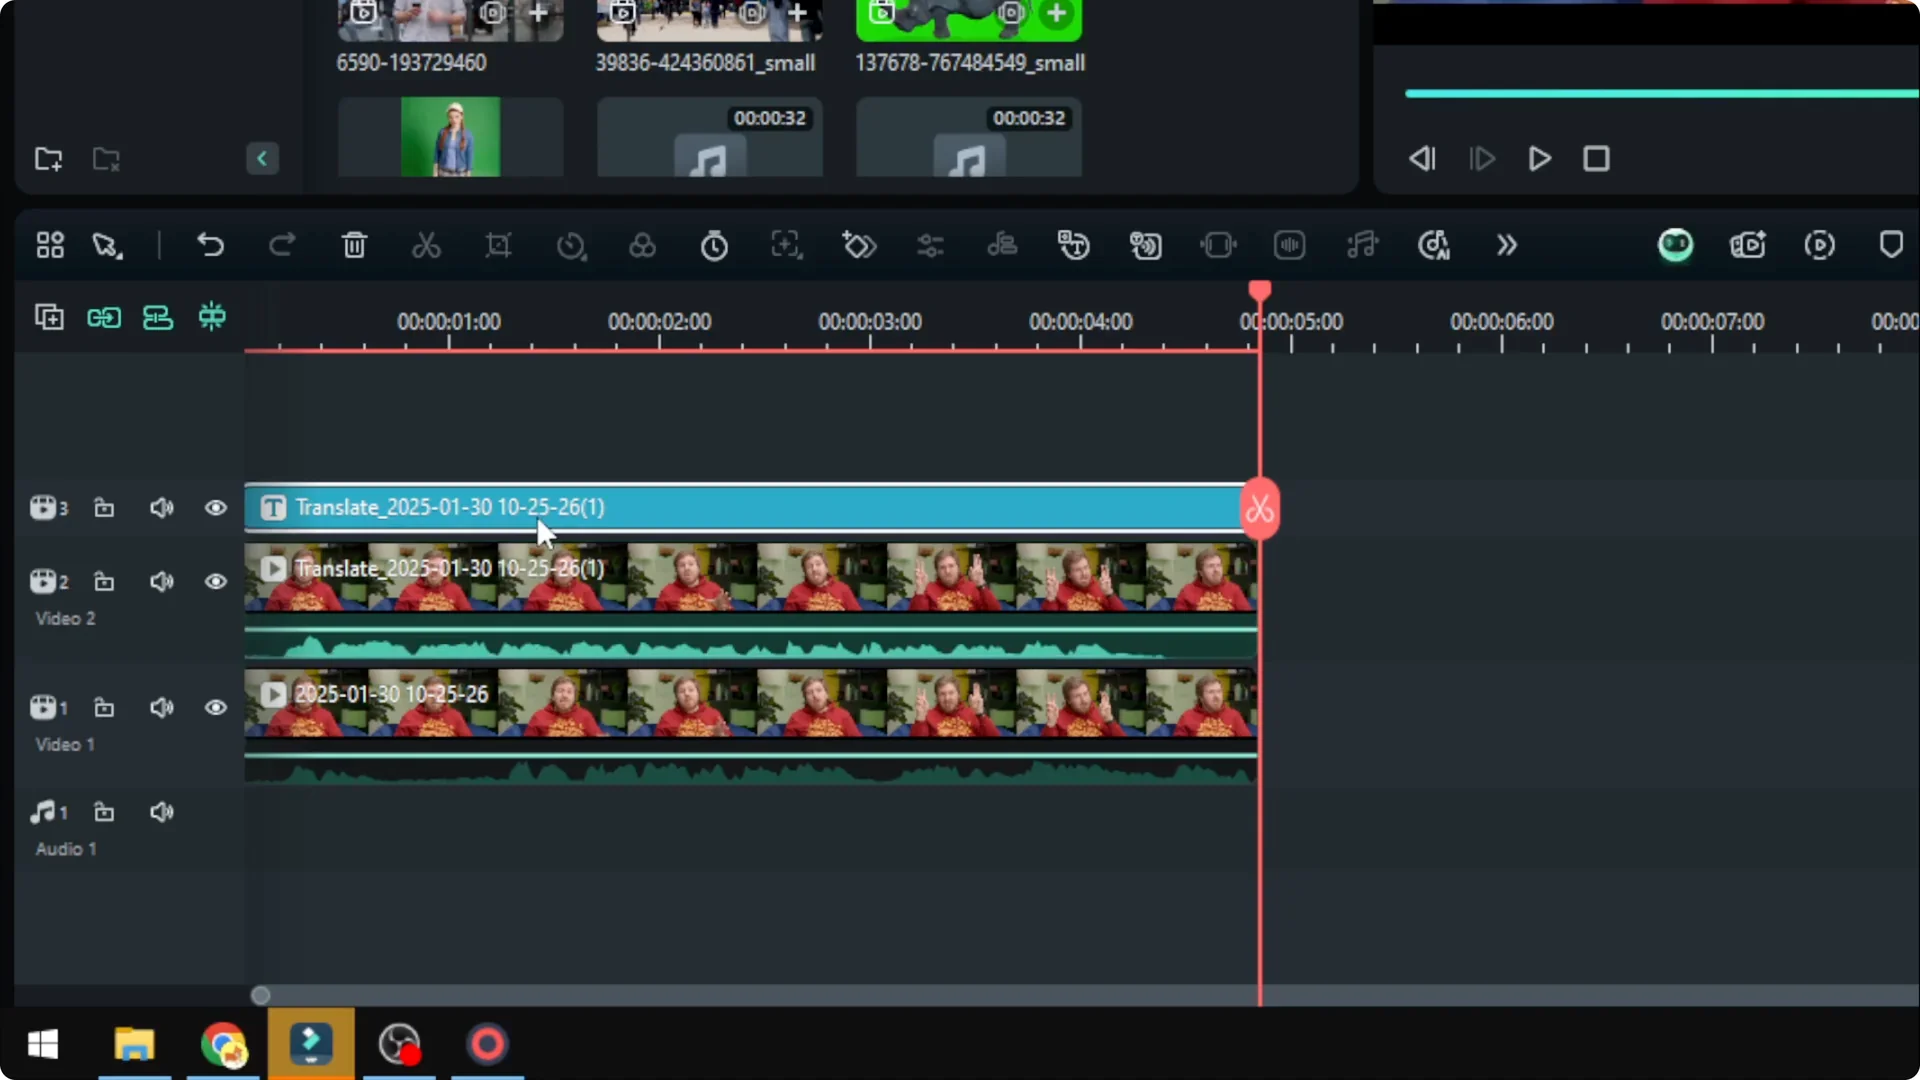The image size is (1920, 1080).
Task: Undo the last action
Action: (210, 245)
